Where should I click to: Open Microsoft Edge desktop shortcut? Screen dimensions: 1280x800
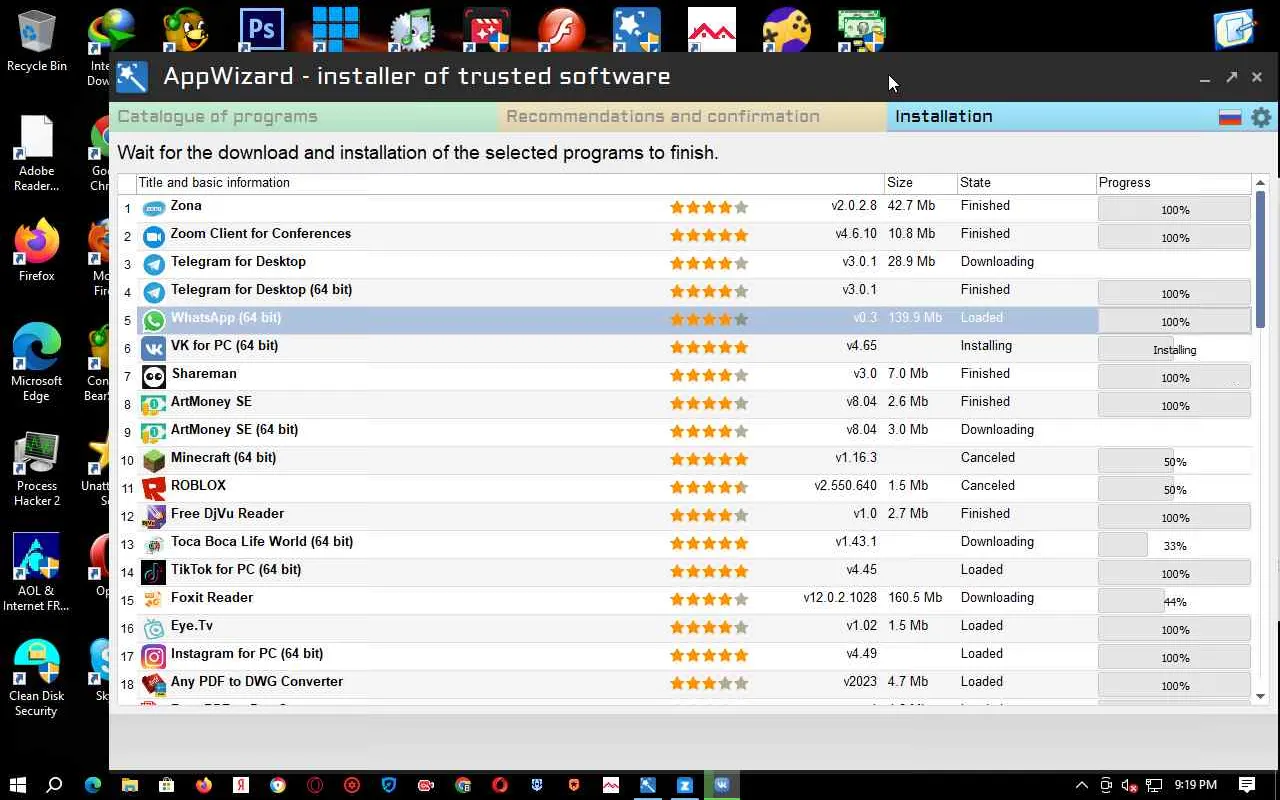coord(37,362)
